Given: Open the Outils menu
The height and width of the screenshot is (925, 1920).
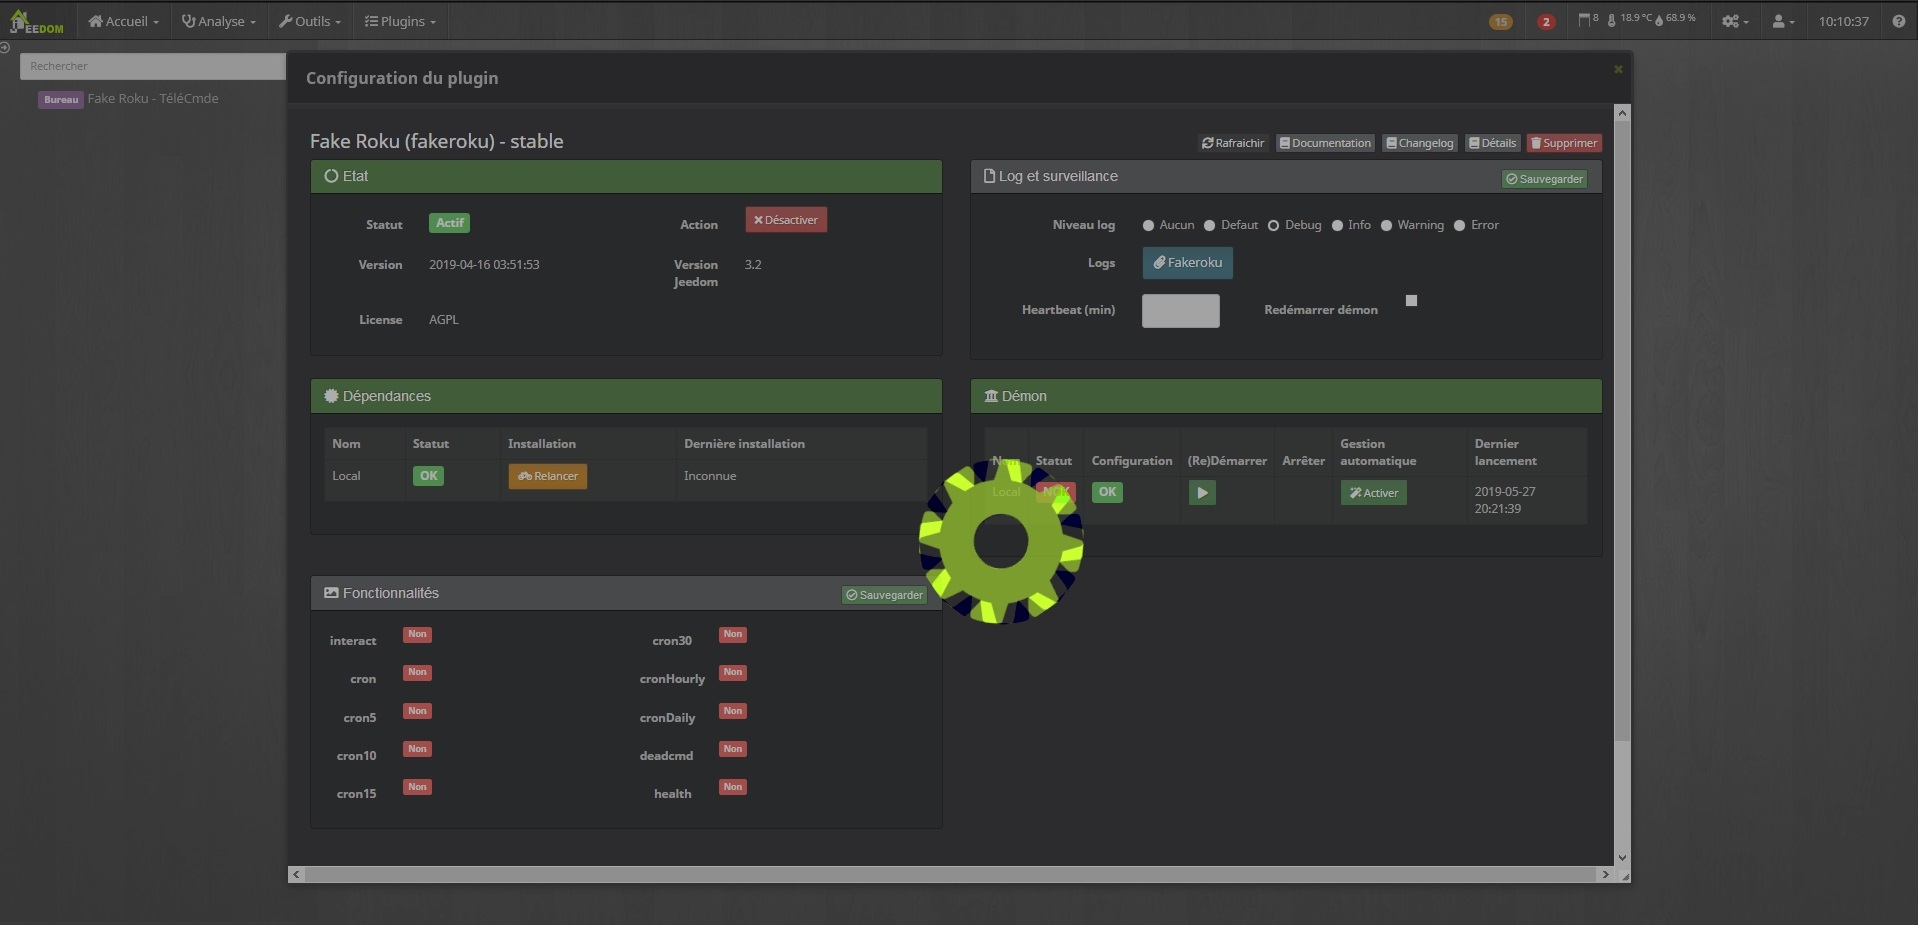Looking at the screenshot, I should pyautogui.click(x=310, y=21).
